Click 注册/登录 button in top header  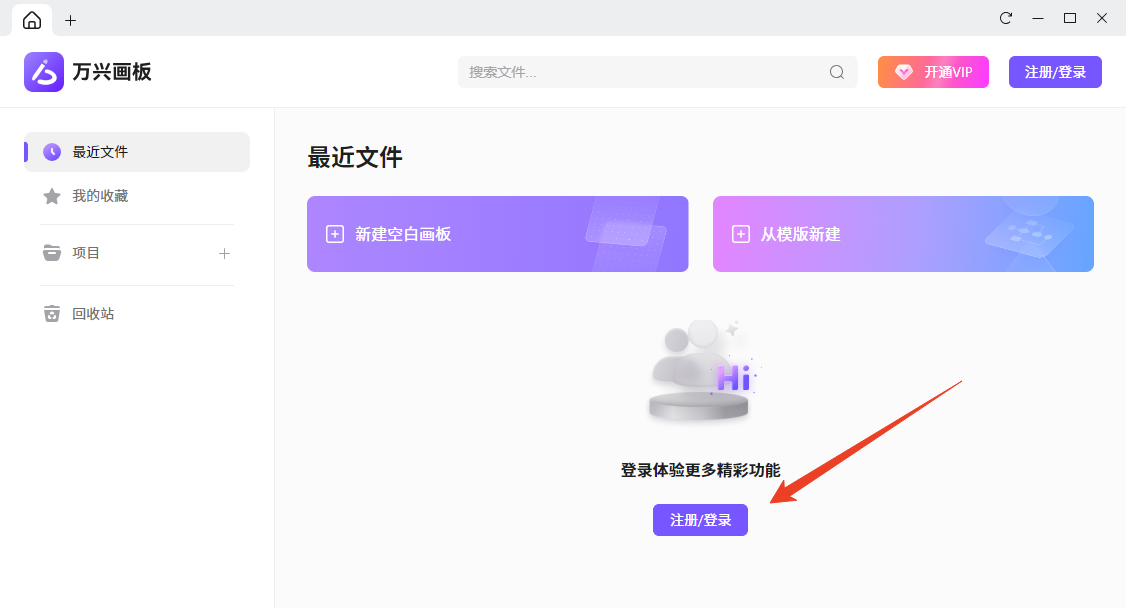[x=1055, y=72]
